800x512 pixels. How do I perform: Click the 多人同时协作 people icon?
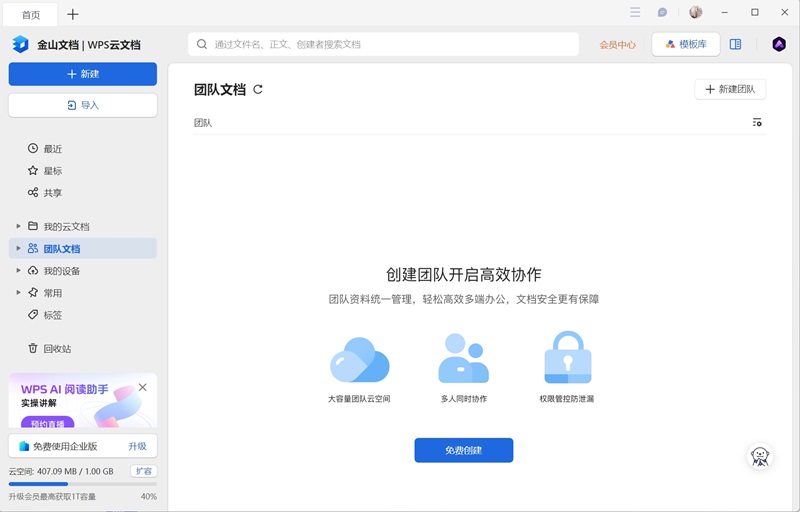pyautogui.click(x=463, y=358)
